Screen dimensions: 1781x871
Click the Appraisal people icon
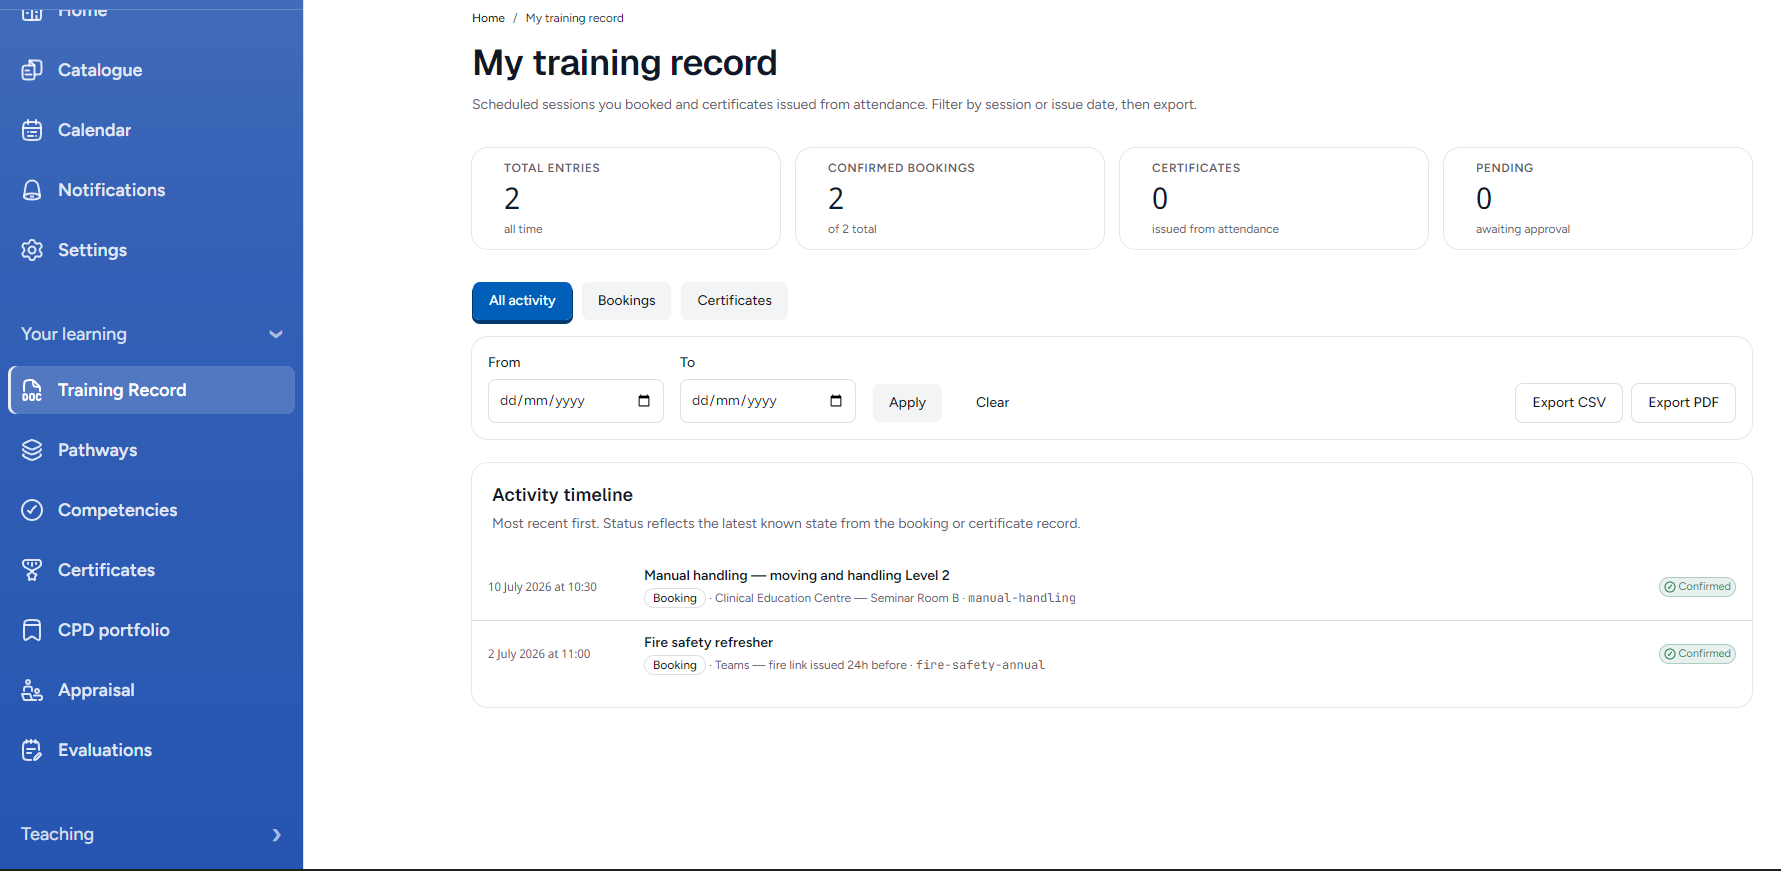tap(32, 690)
